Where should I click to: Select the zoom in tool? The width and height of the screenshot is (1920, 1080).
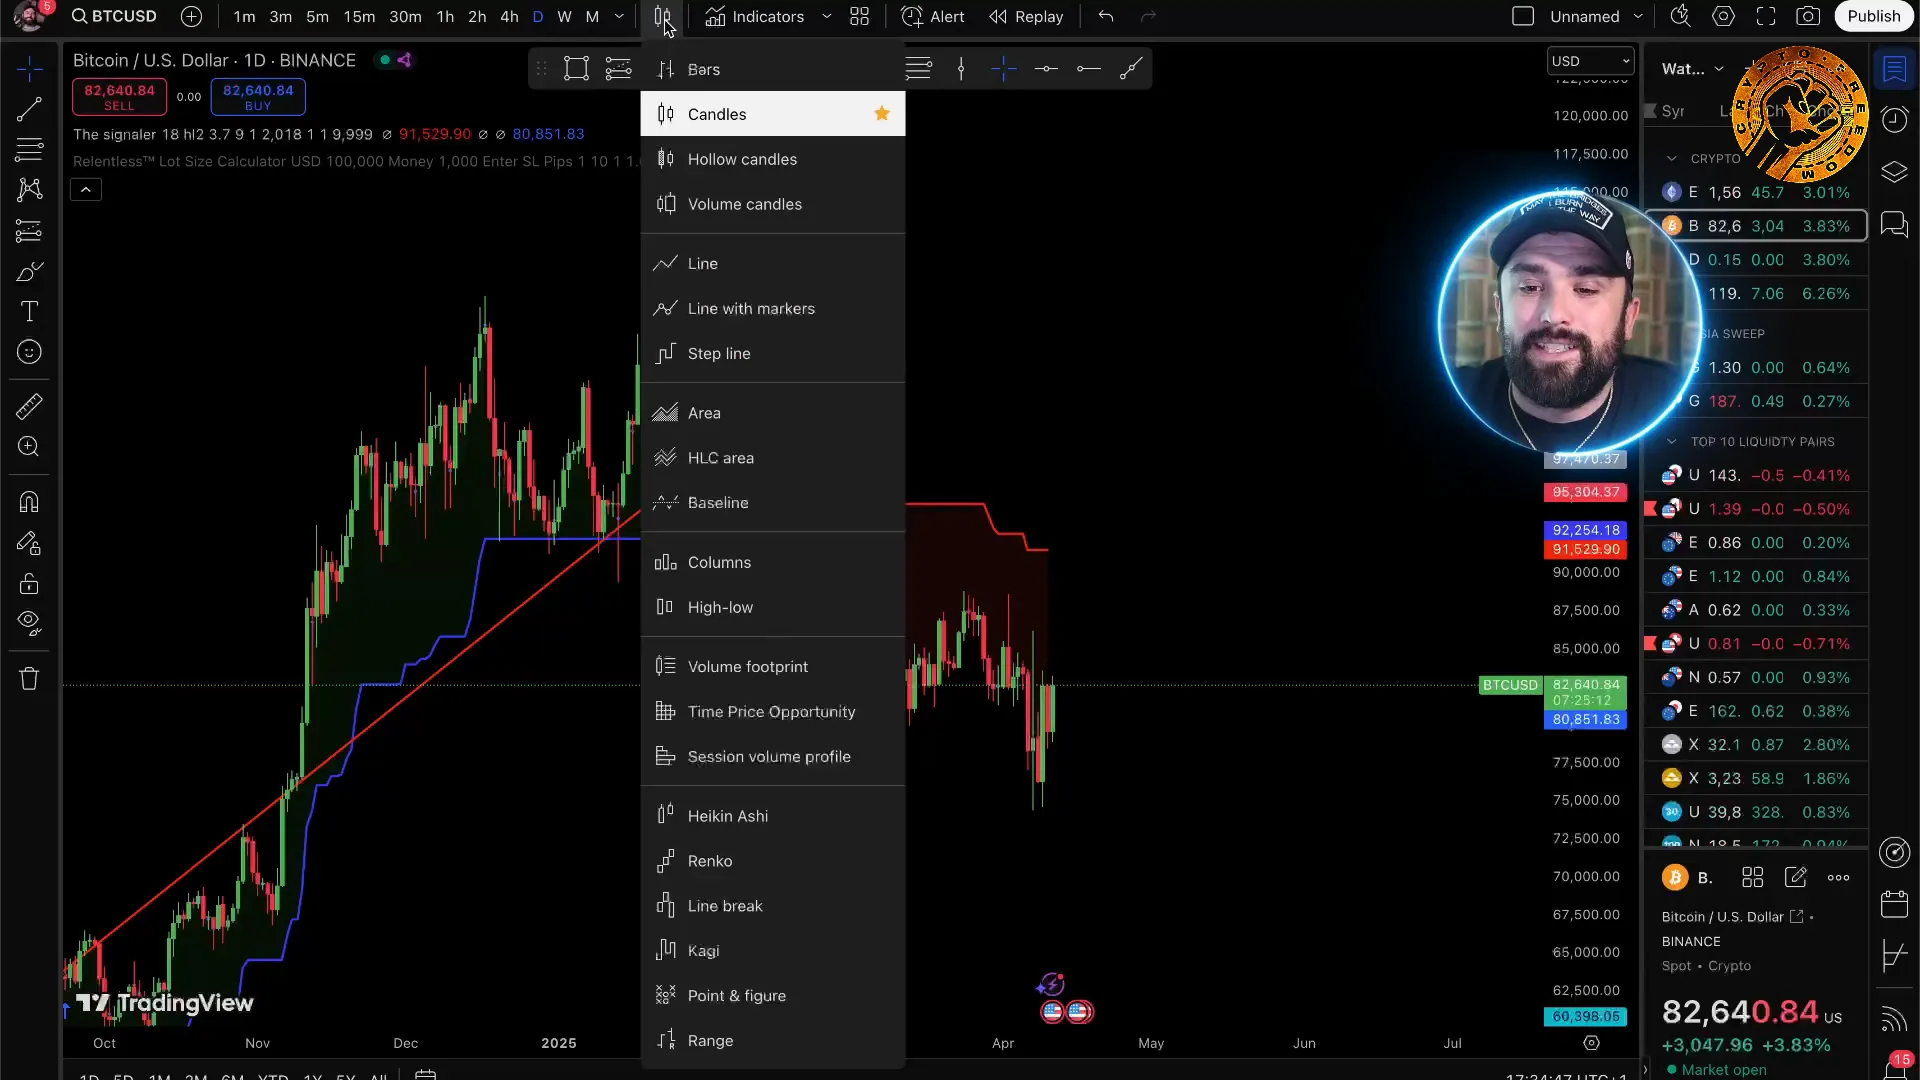pyautogui.click(x=29, y=447)
